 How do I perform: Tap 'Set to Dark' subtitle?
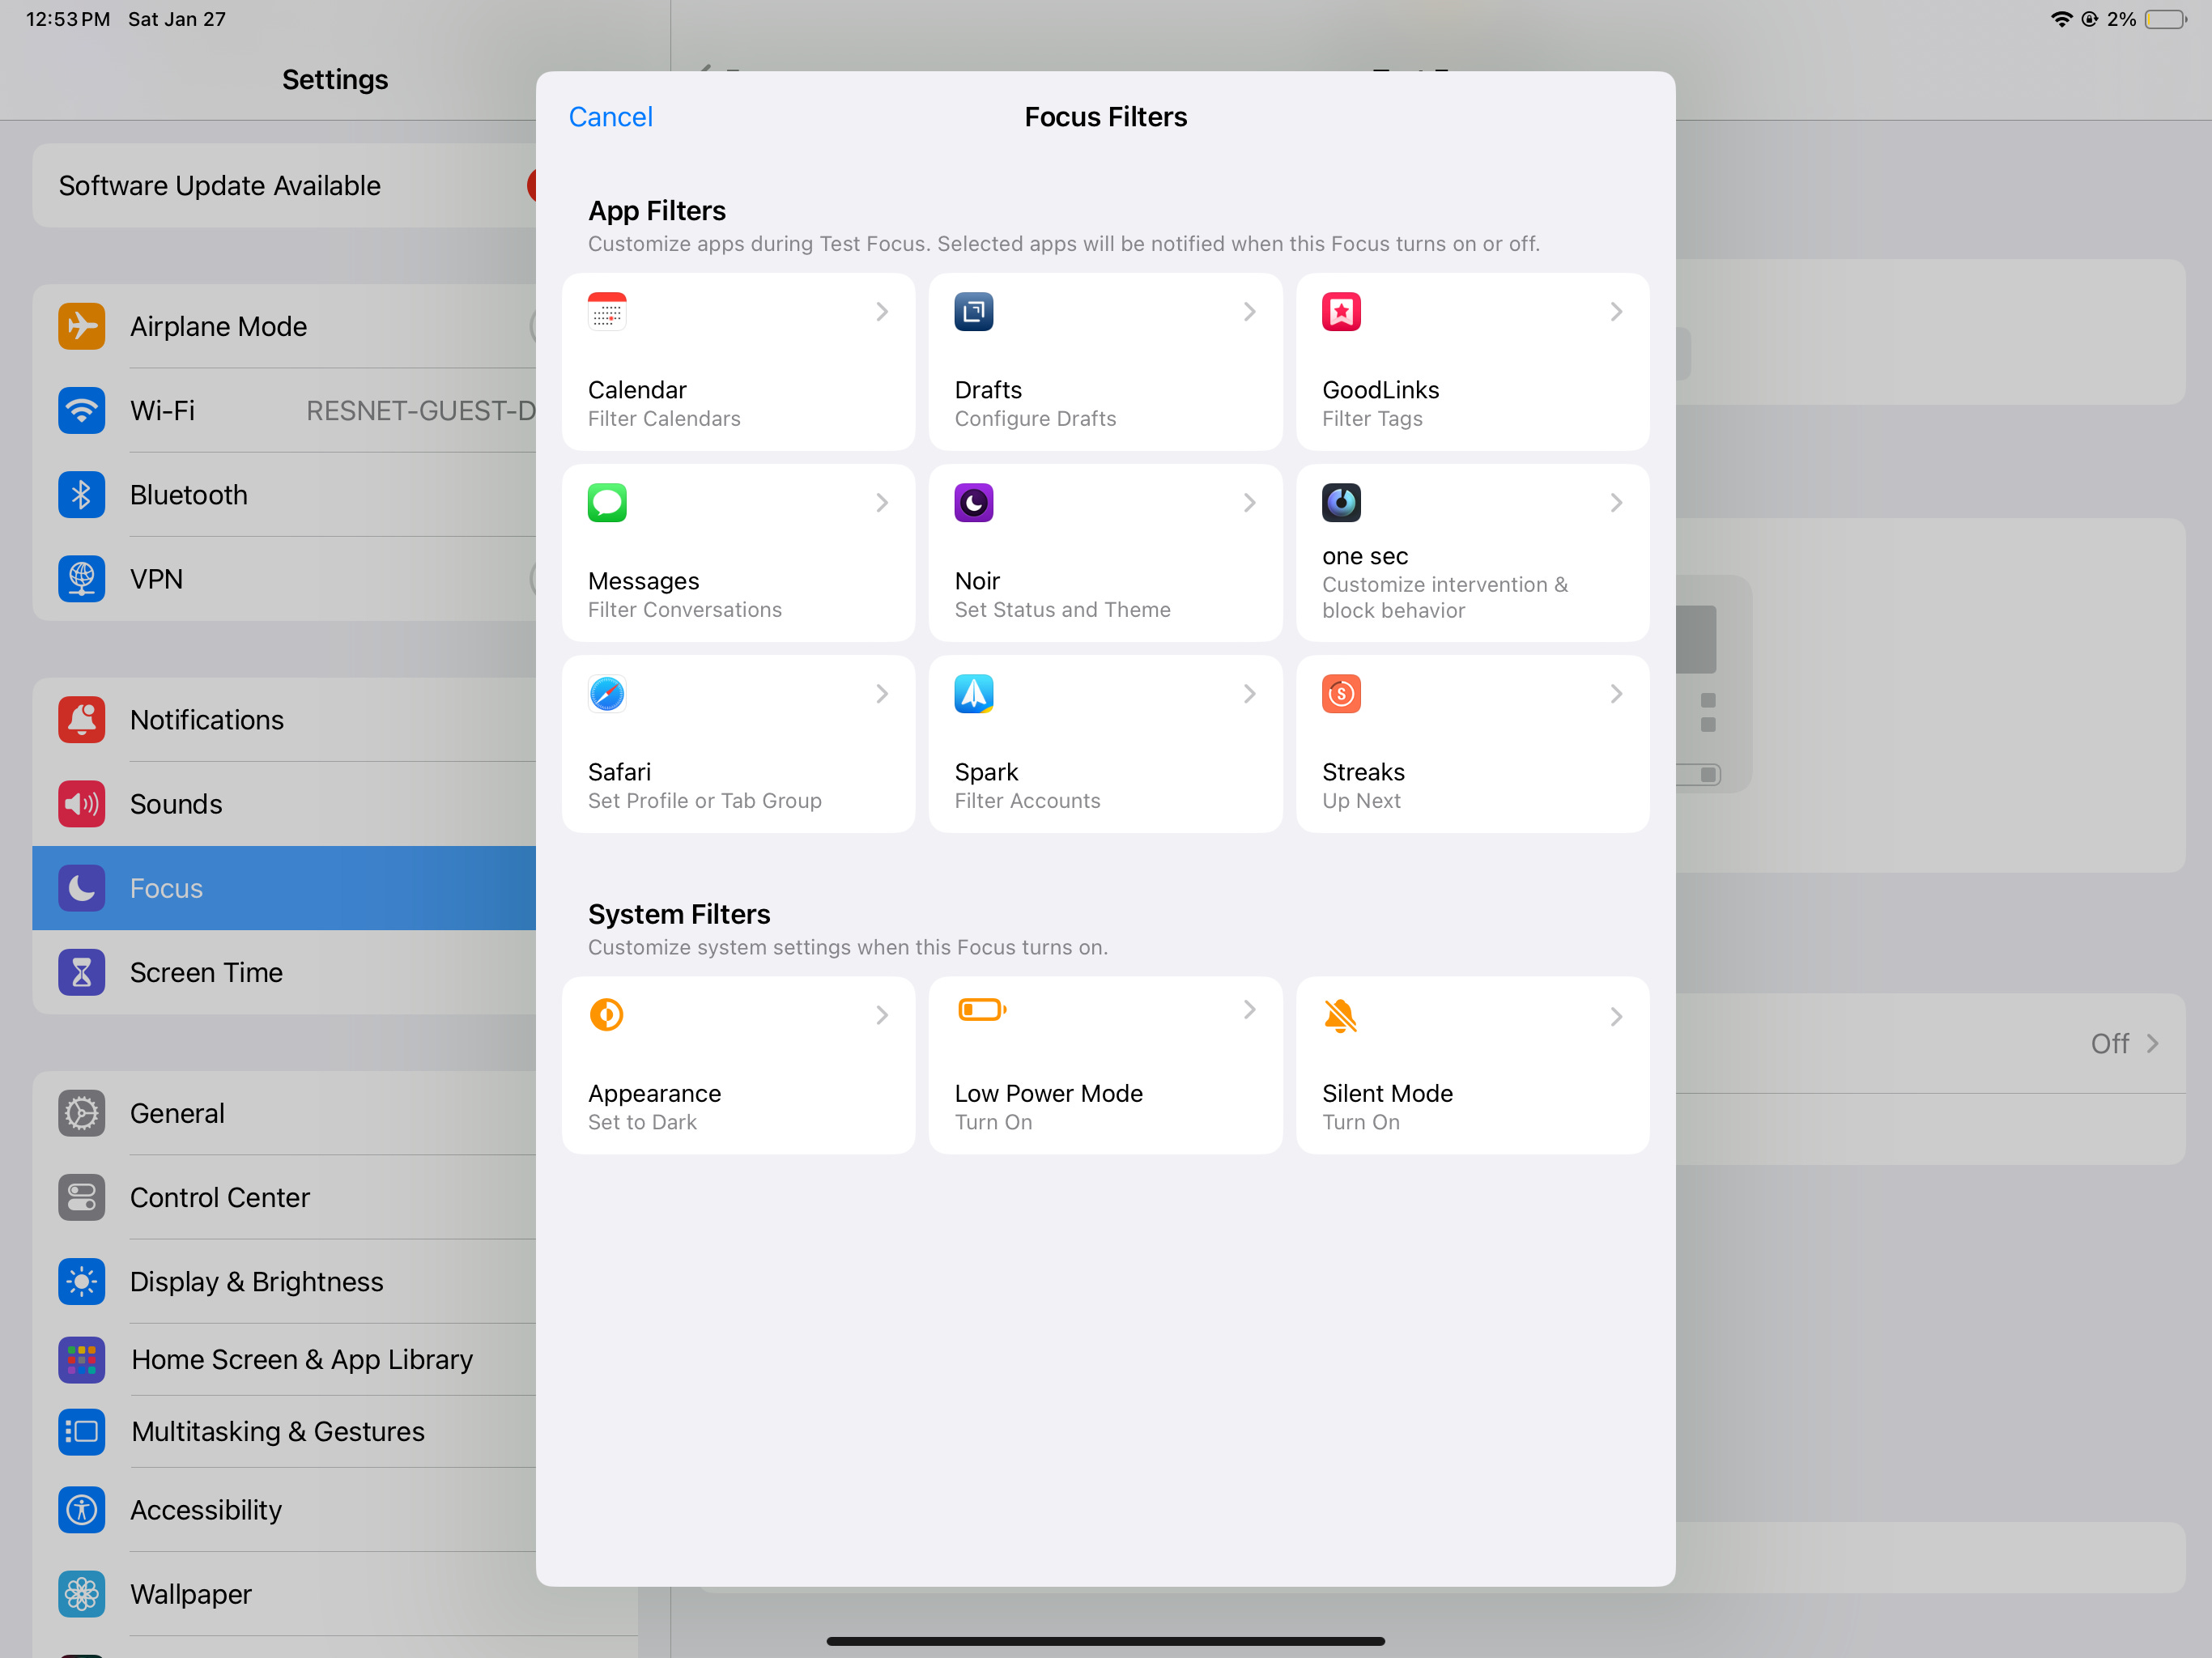[642, 1122]
